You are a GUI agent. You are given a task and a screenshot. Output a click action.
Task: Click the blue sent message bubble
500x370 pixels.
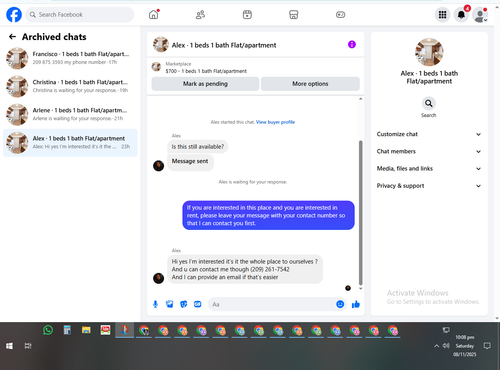point(268,215)
